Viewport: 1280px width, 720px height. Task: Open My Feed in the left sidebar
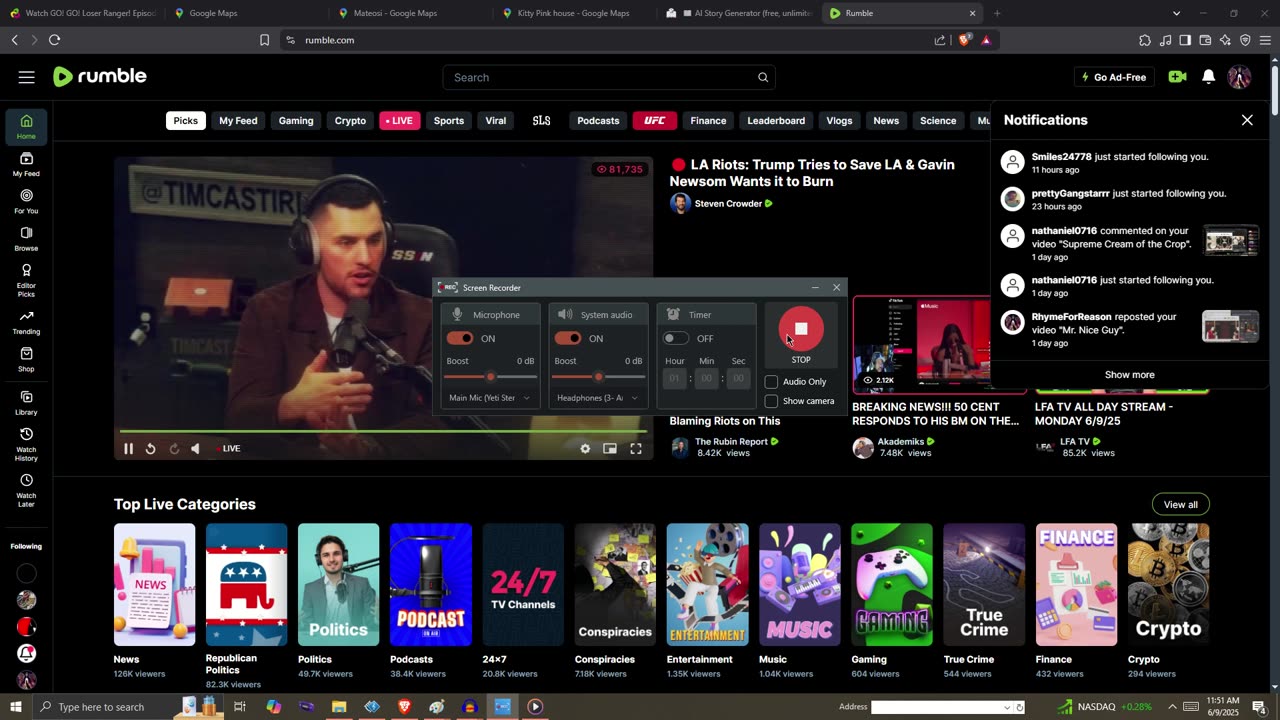click(26, 165)
